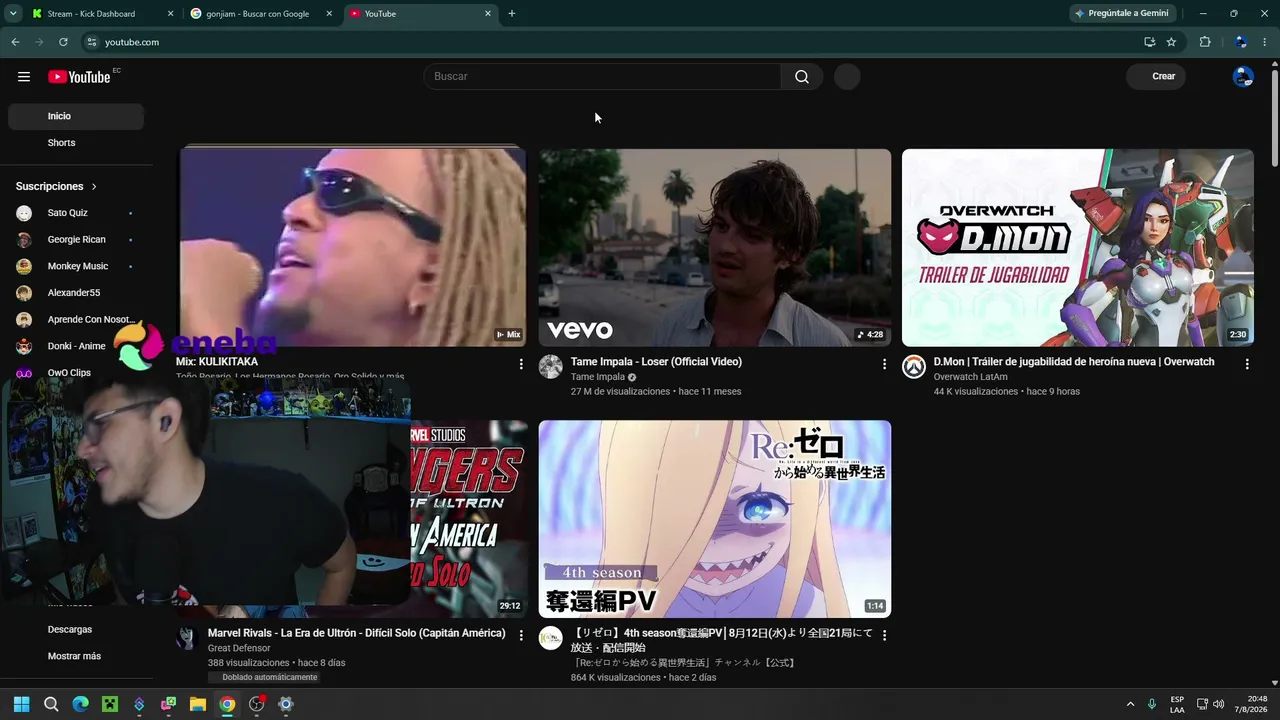
Task: Close the Stream - Kick Dashboard tab
Action: point(170,14)
